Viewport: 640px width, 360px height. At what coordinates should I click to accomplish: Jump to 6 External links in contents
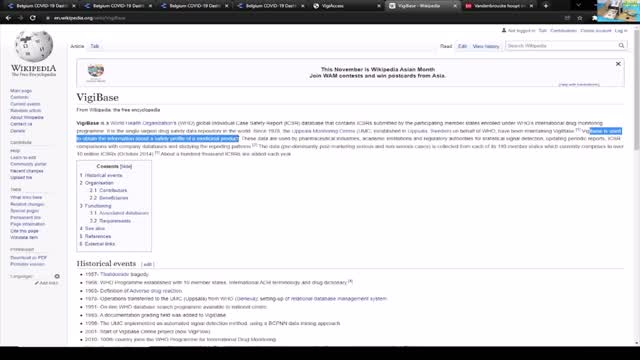point(97,244)
